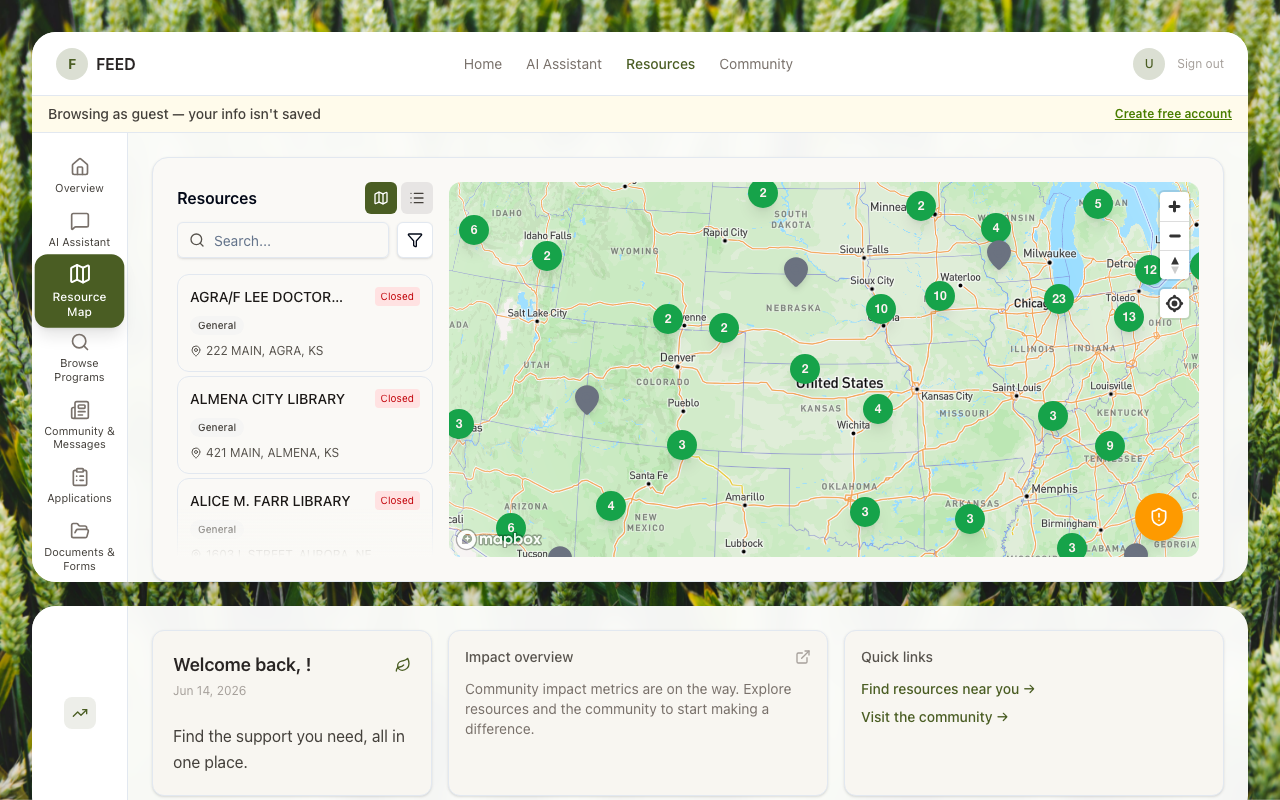The width and height of the screenshot is (1280, 800).
Task: Open Documents & Forms in the sidebar
Action: click(80, 546)
